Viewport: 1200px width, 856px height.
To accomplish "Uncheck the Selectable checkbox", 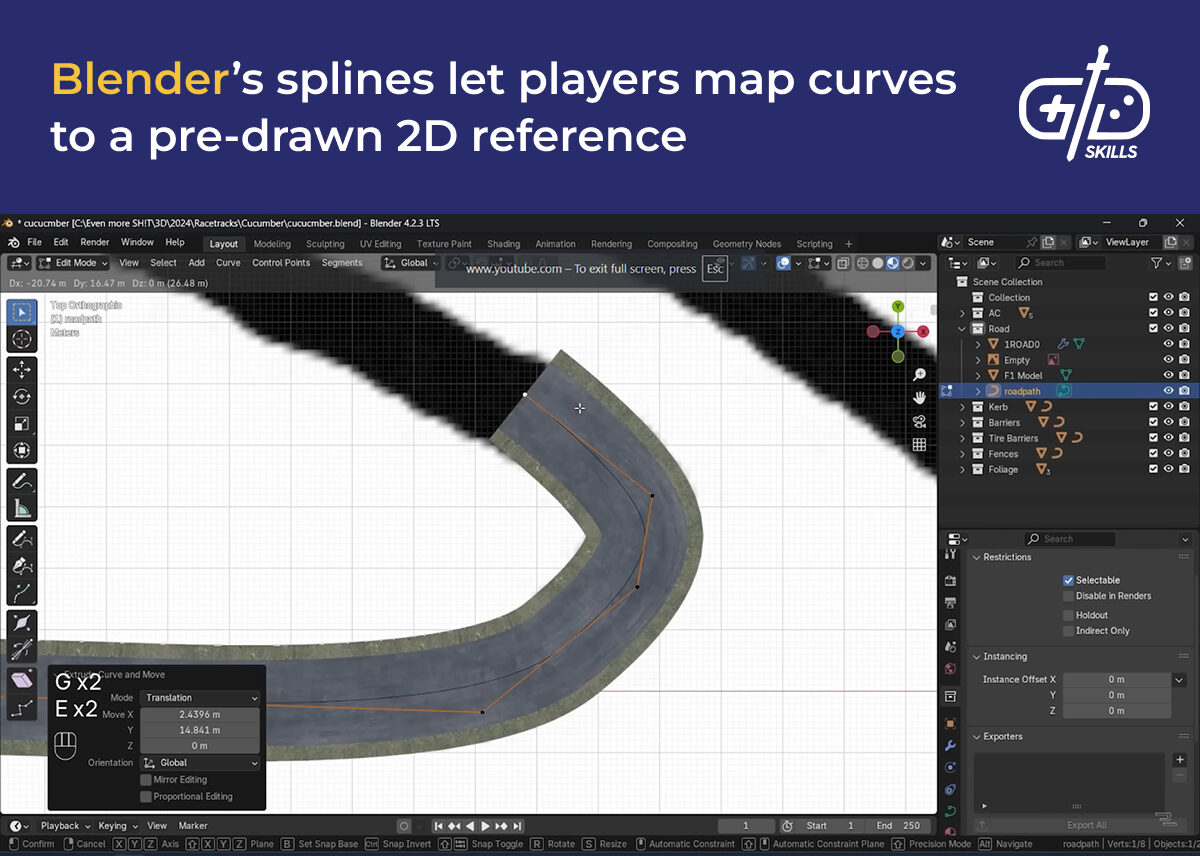I will [1068, 580].
